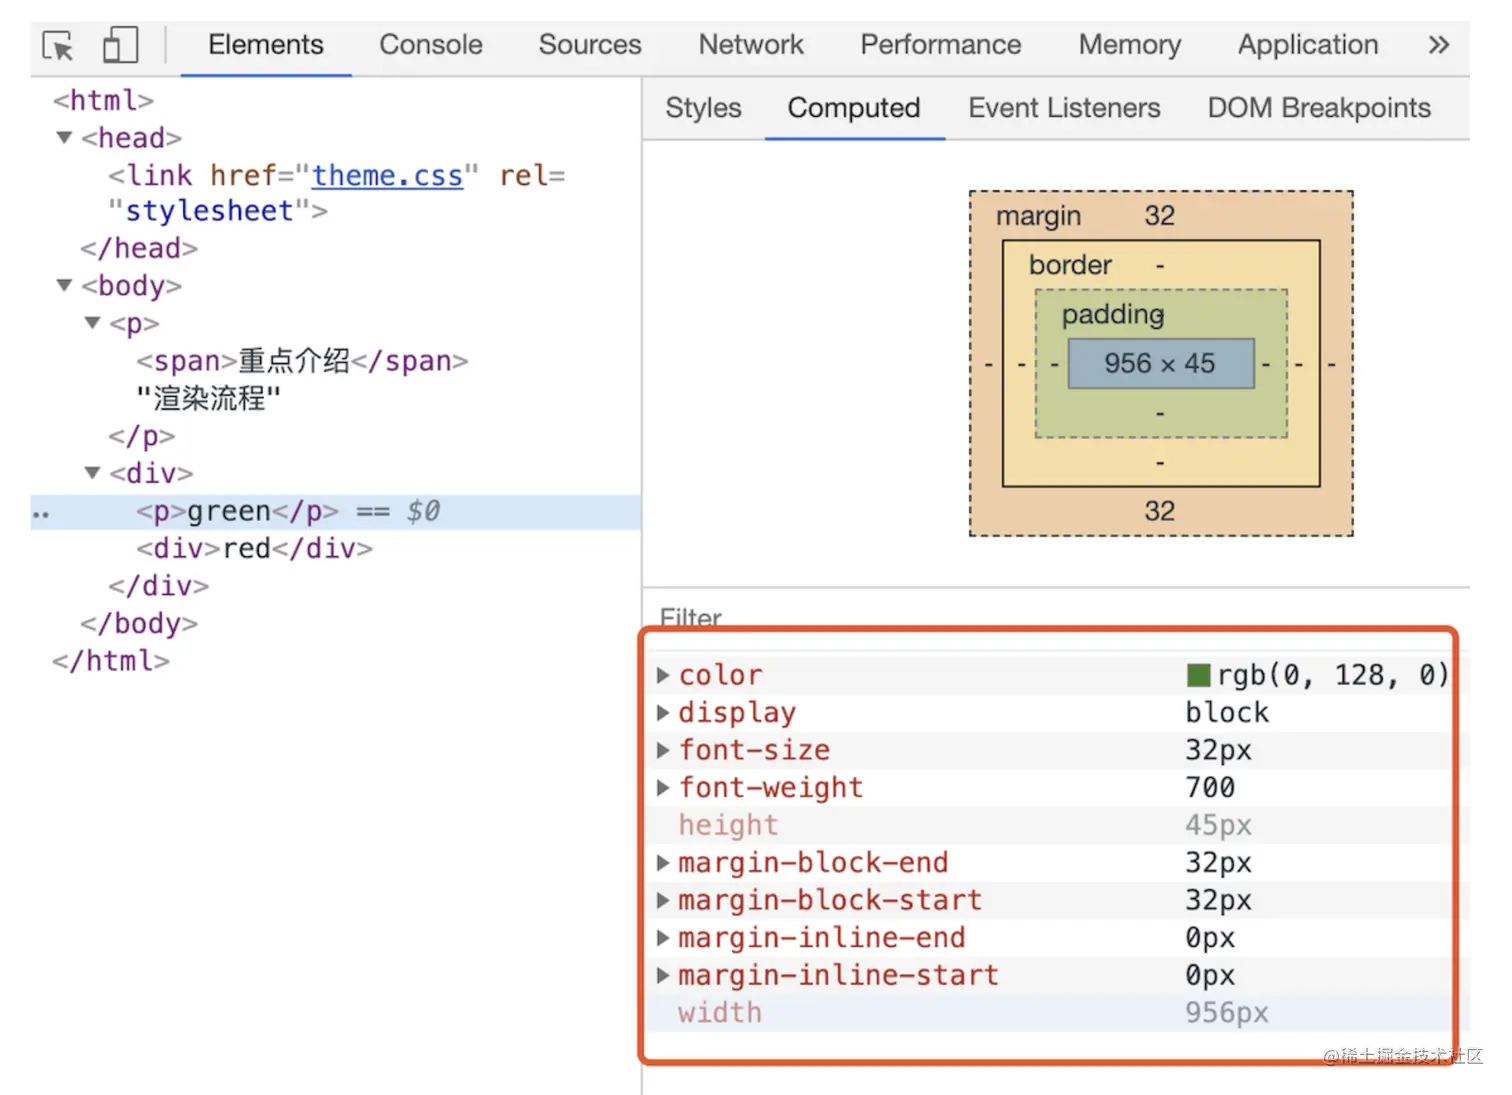Open the DOM Breakpoints tab

coord(1319,108)
